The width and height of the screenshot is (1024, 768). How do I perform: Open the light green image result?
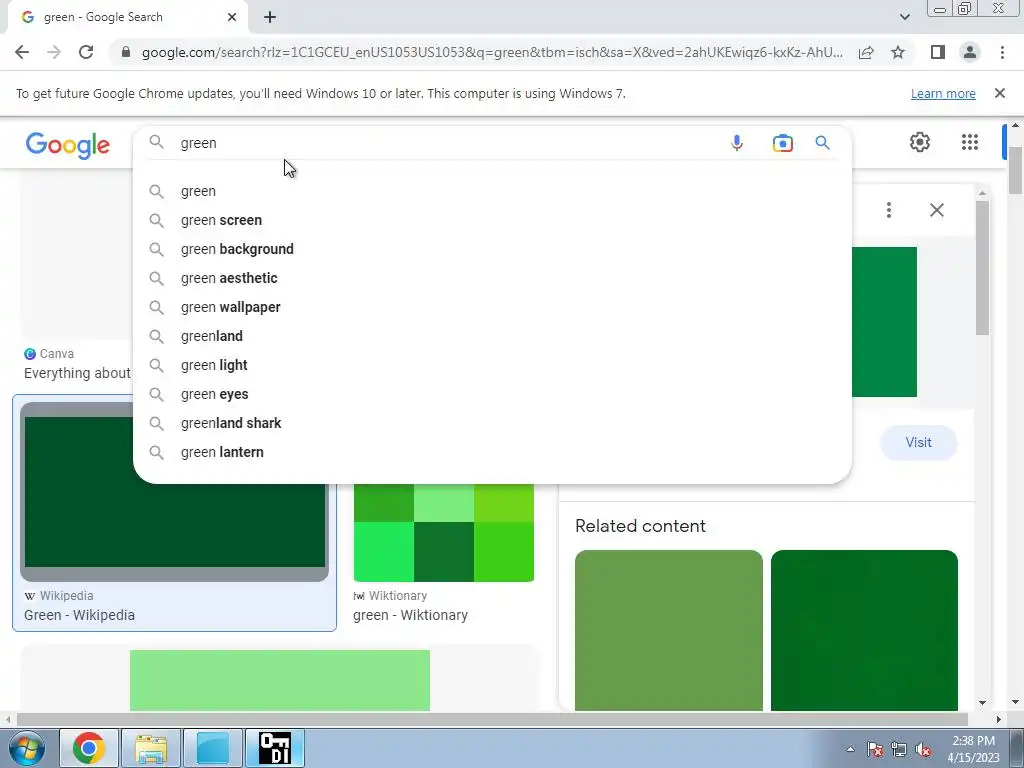click(x=280, y=680)
